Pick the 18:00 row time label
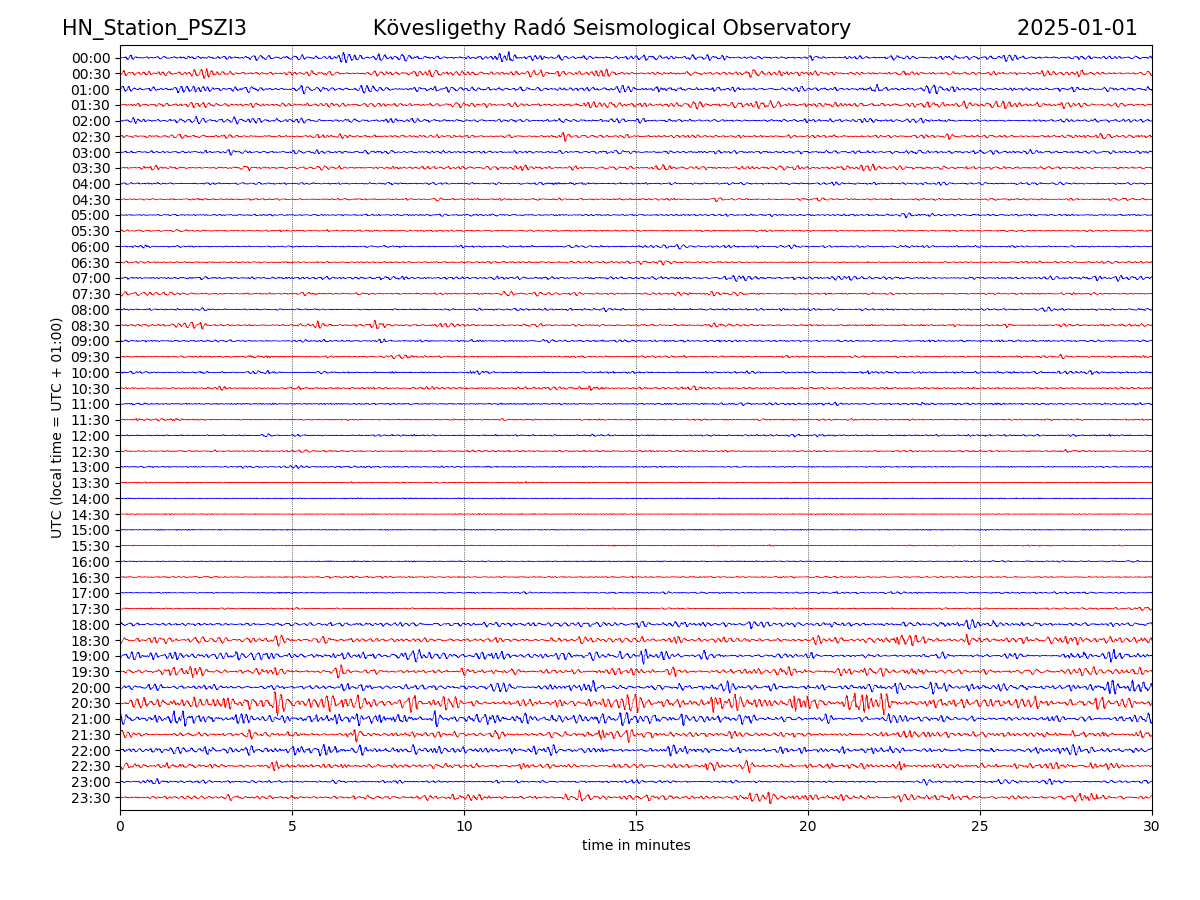This screenshot has width=1200, height=900. point(91,625)
